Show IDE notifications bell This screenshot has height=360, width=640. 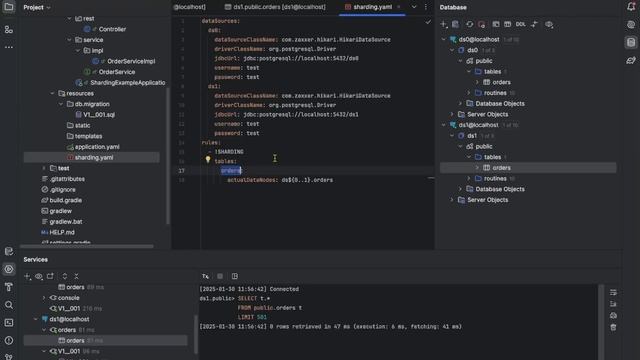click(x=631, y=7)
